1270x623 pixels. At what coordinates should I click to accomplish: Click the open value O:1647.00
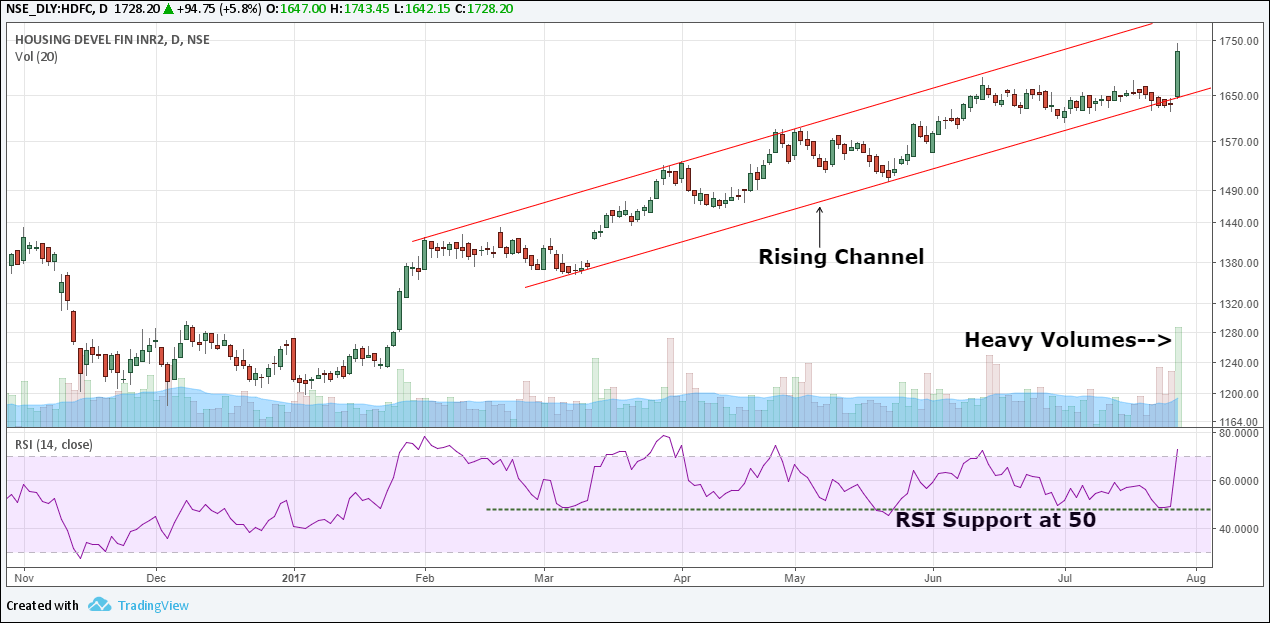(x=294, y=8)
